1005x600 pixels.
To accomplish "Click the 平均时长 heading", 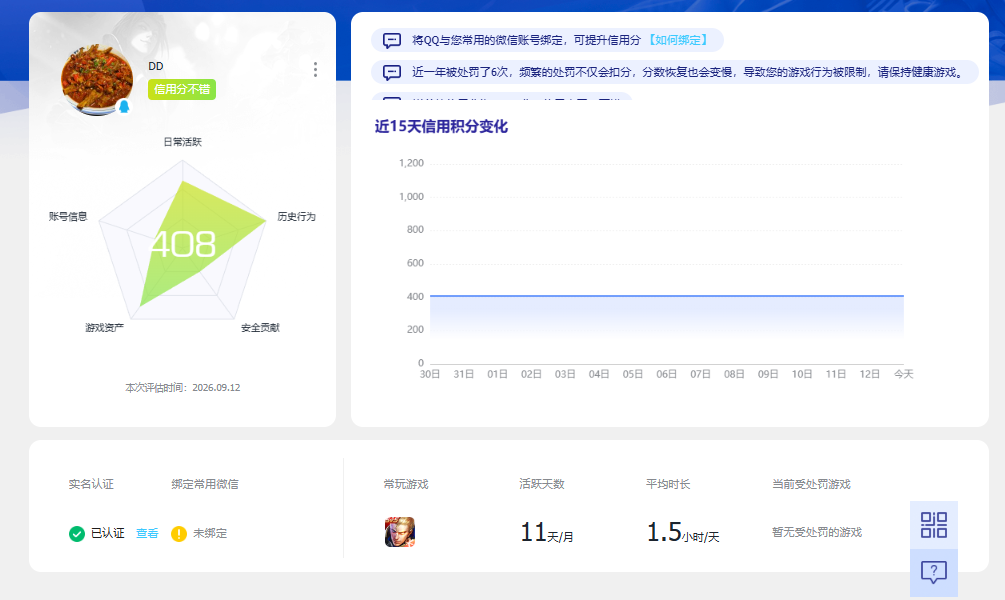I will click(668, 485).
